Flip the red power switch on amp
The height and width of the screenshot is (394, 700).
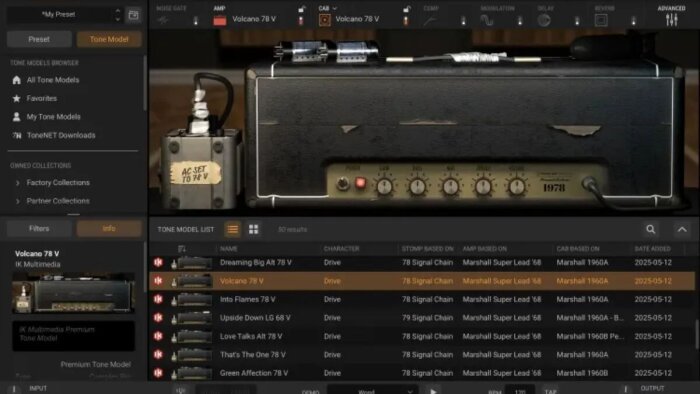[x=360, y=183]
